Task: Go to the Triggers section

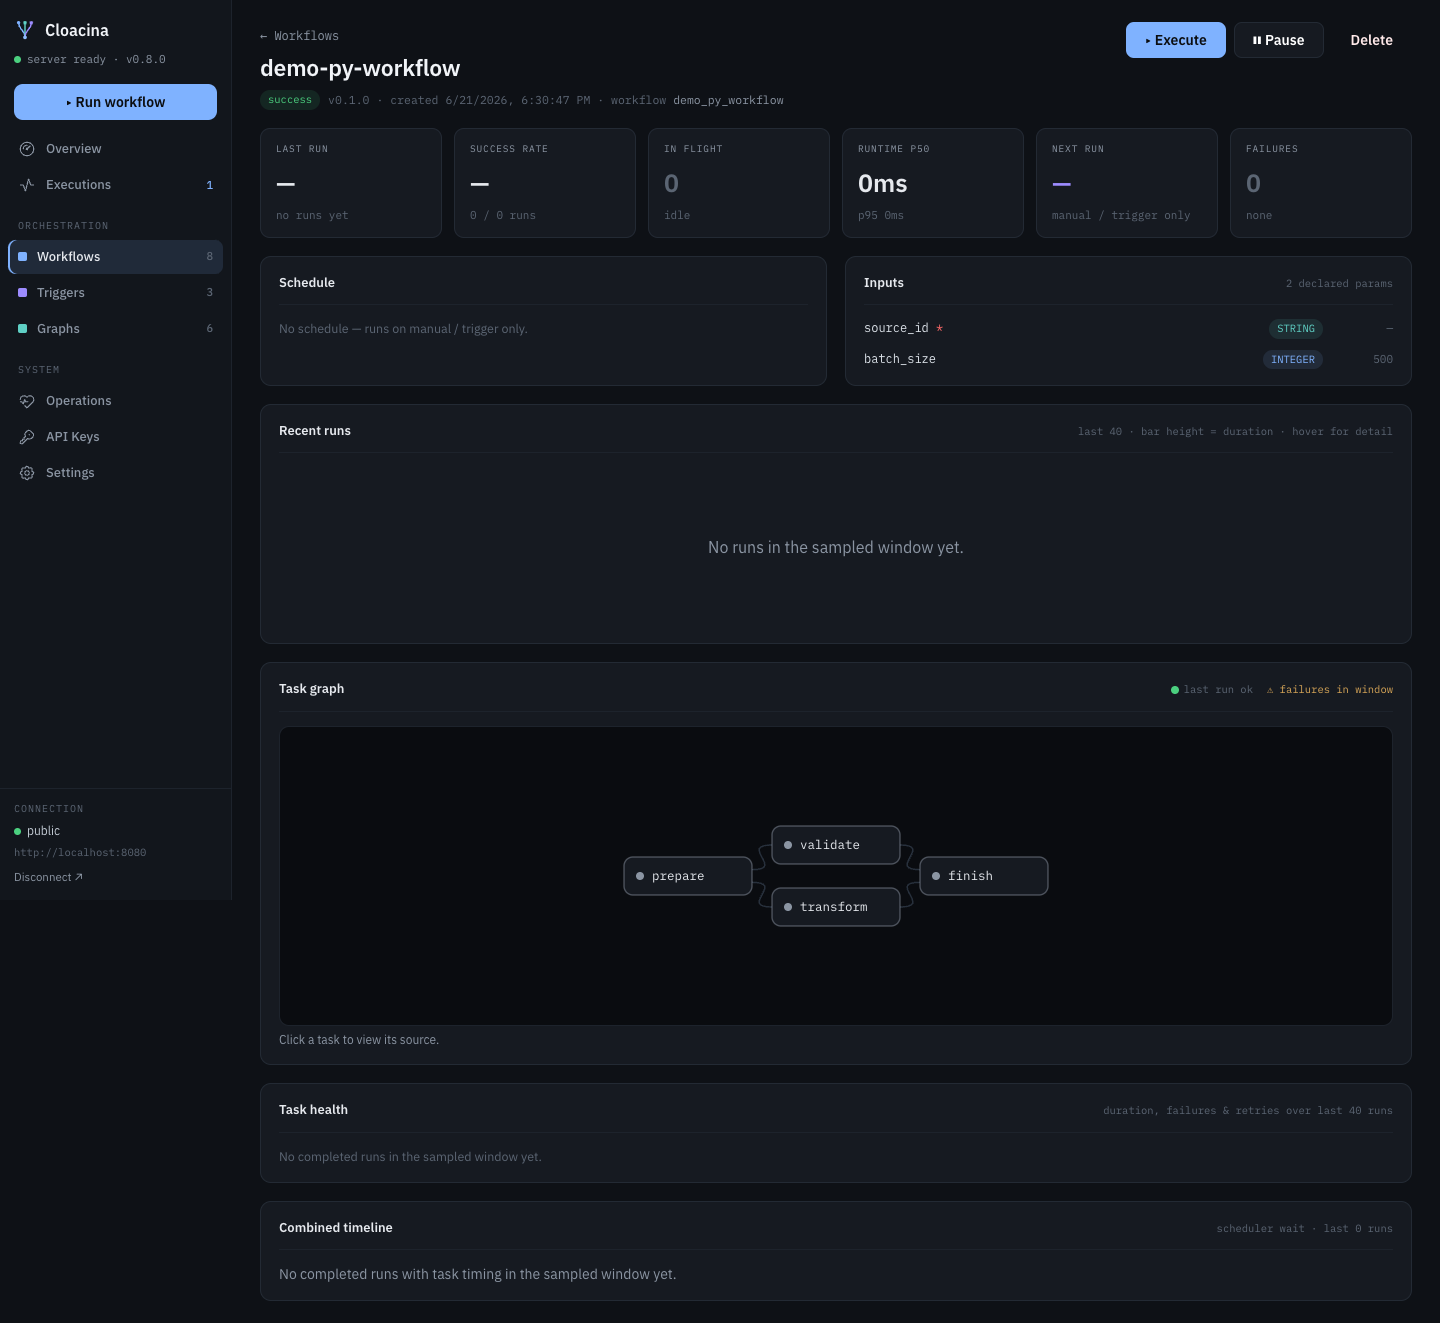Action: tap(115, 293)
